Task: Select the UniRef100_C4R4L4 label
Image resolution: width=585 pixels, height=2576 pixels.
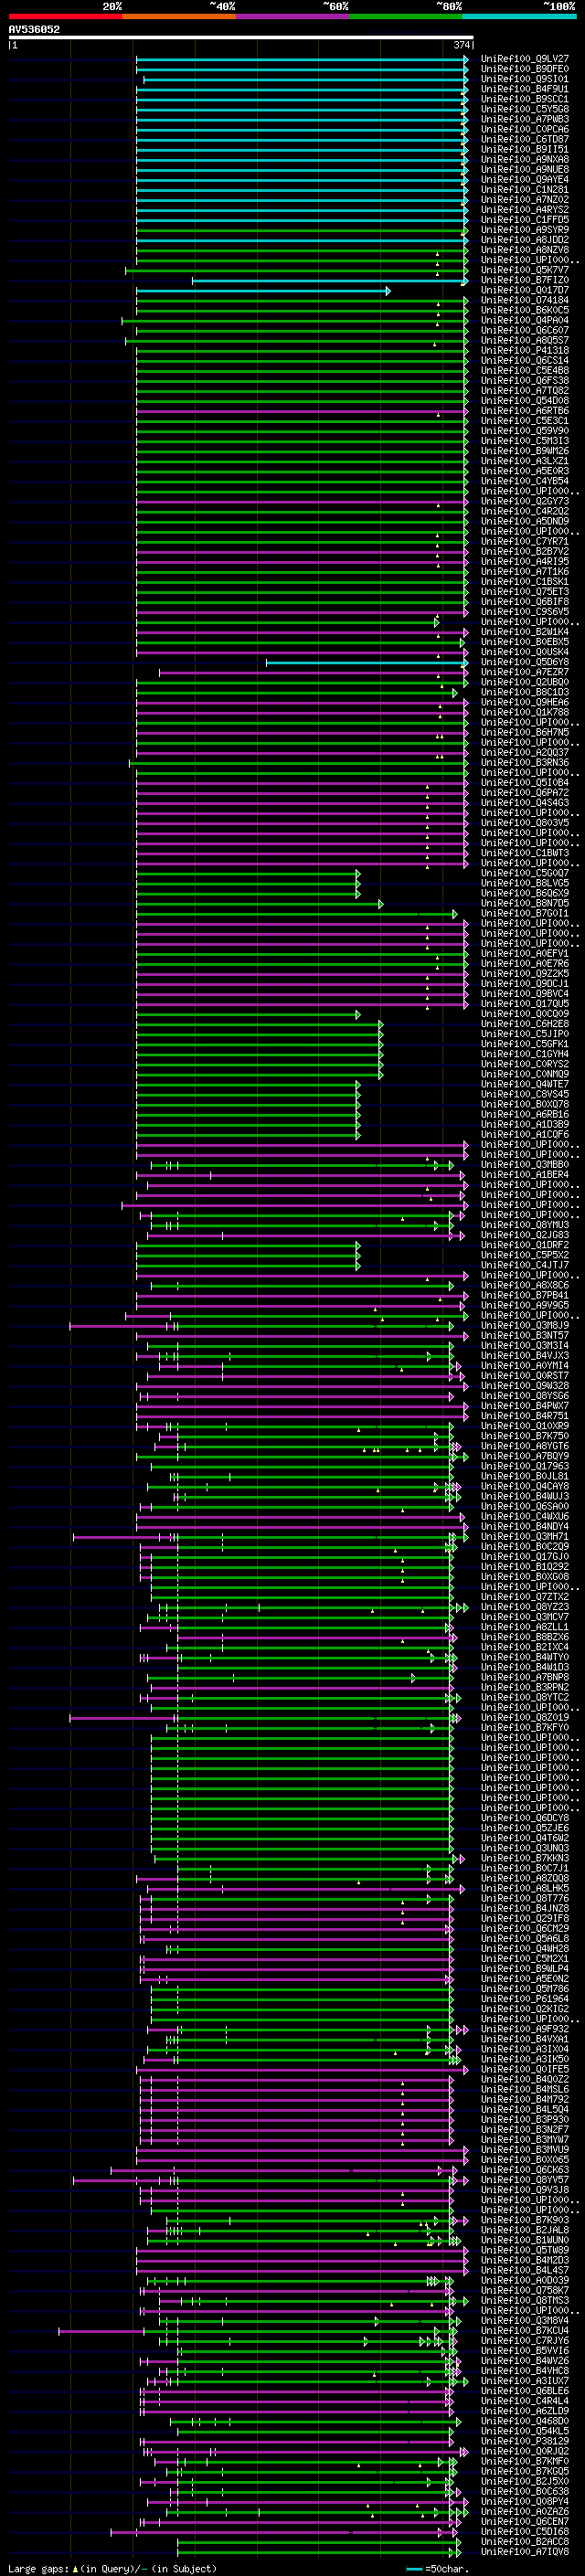Action: pyautogui.click(x=525, y=2401)
